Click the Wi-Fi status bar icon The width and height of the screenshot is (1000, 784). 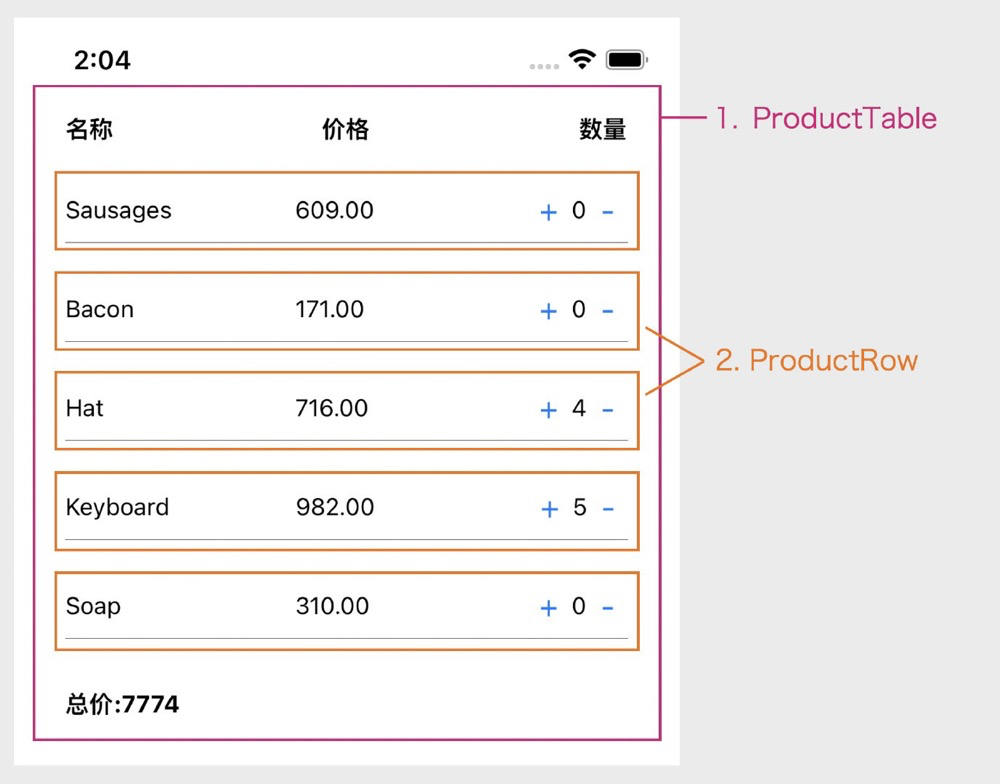pos(582,59)
